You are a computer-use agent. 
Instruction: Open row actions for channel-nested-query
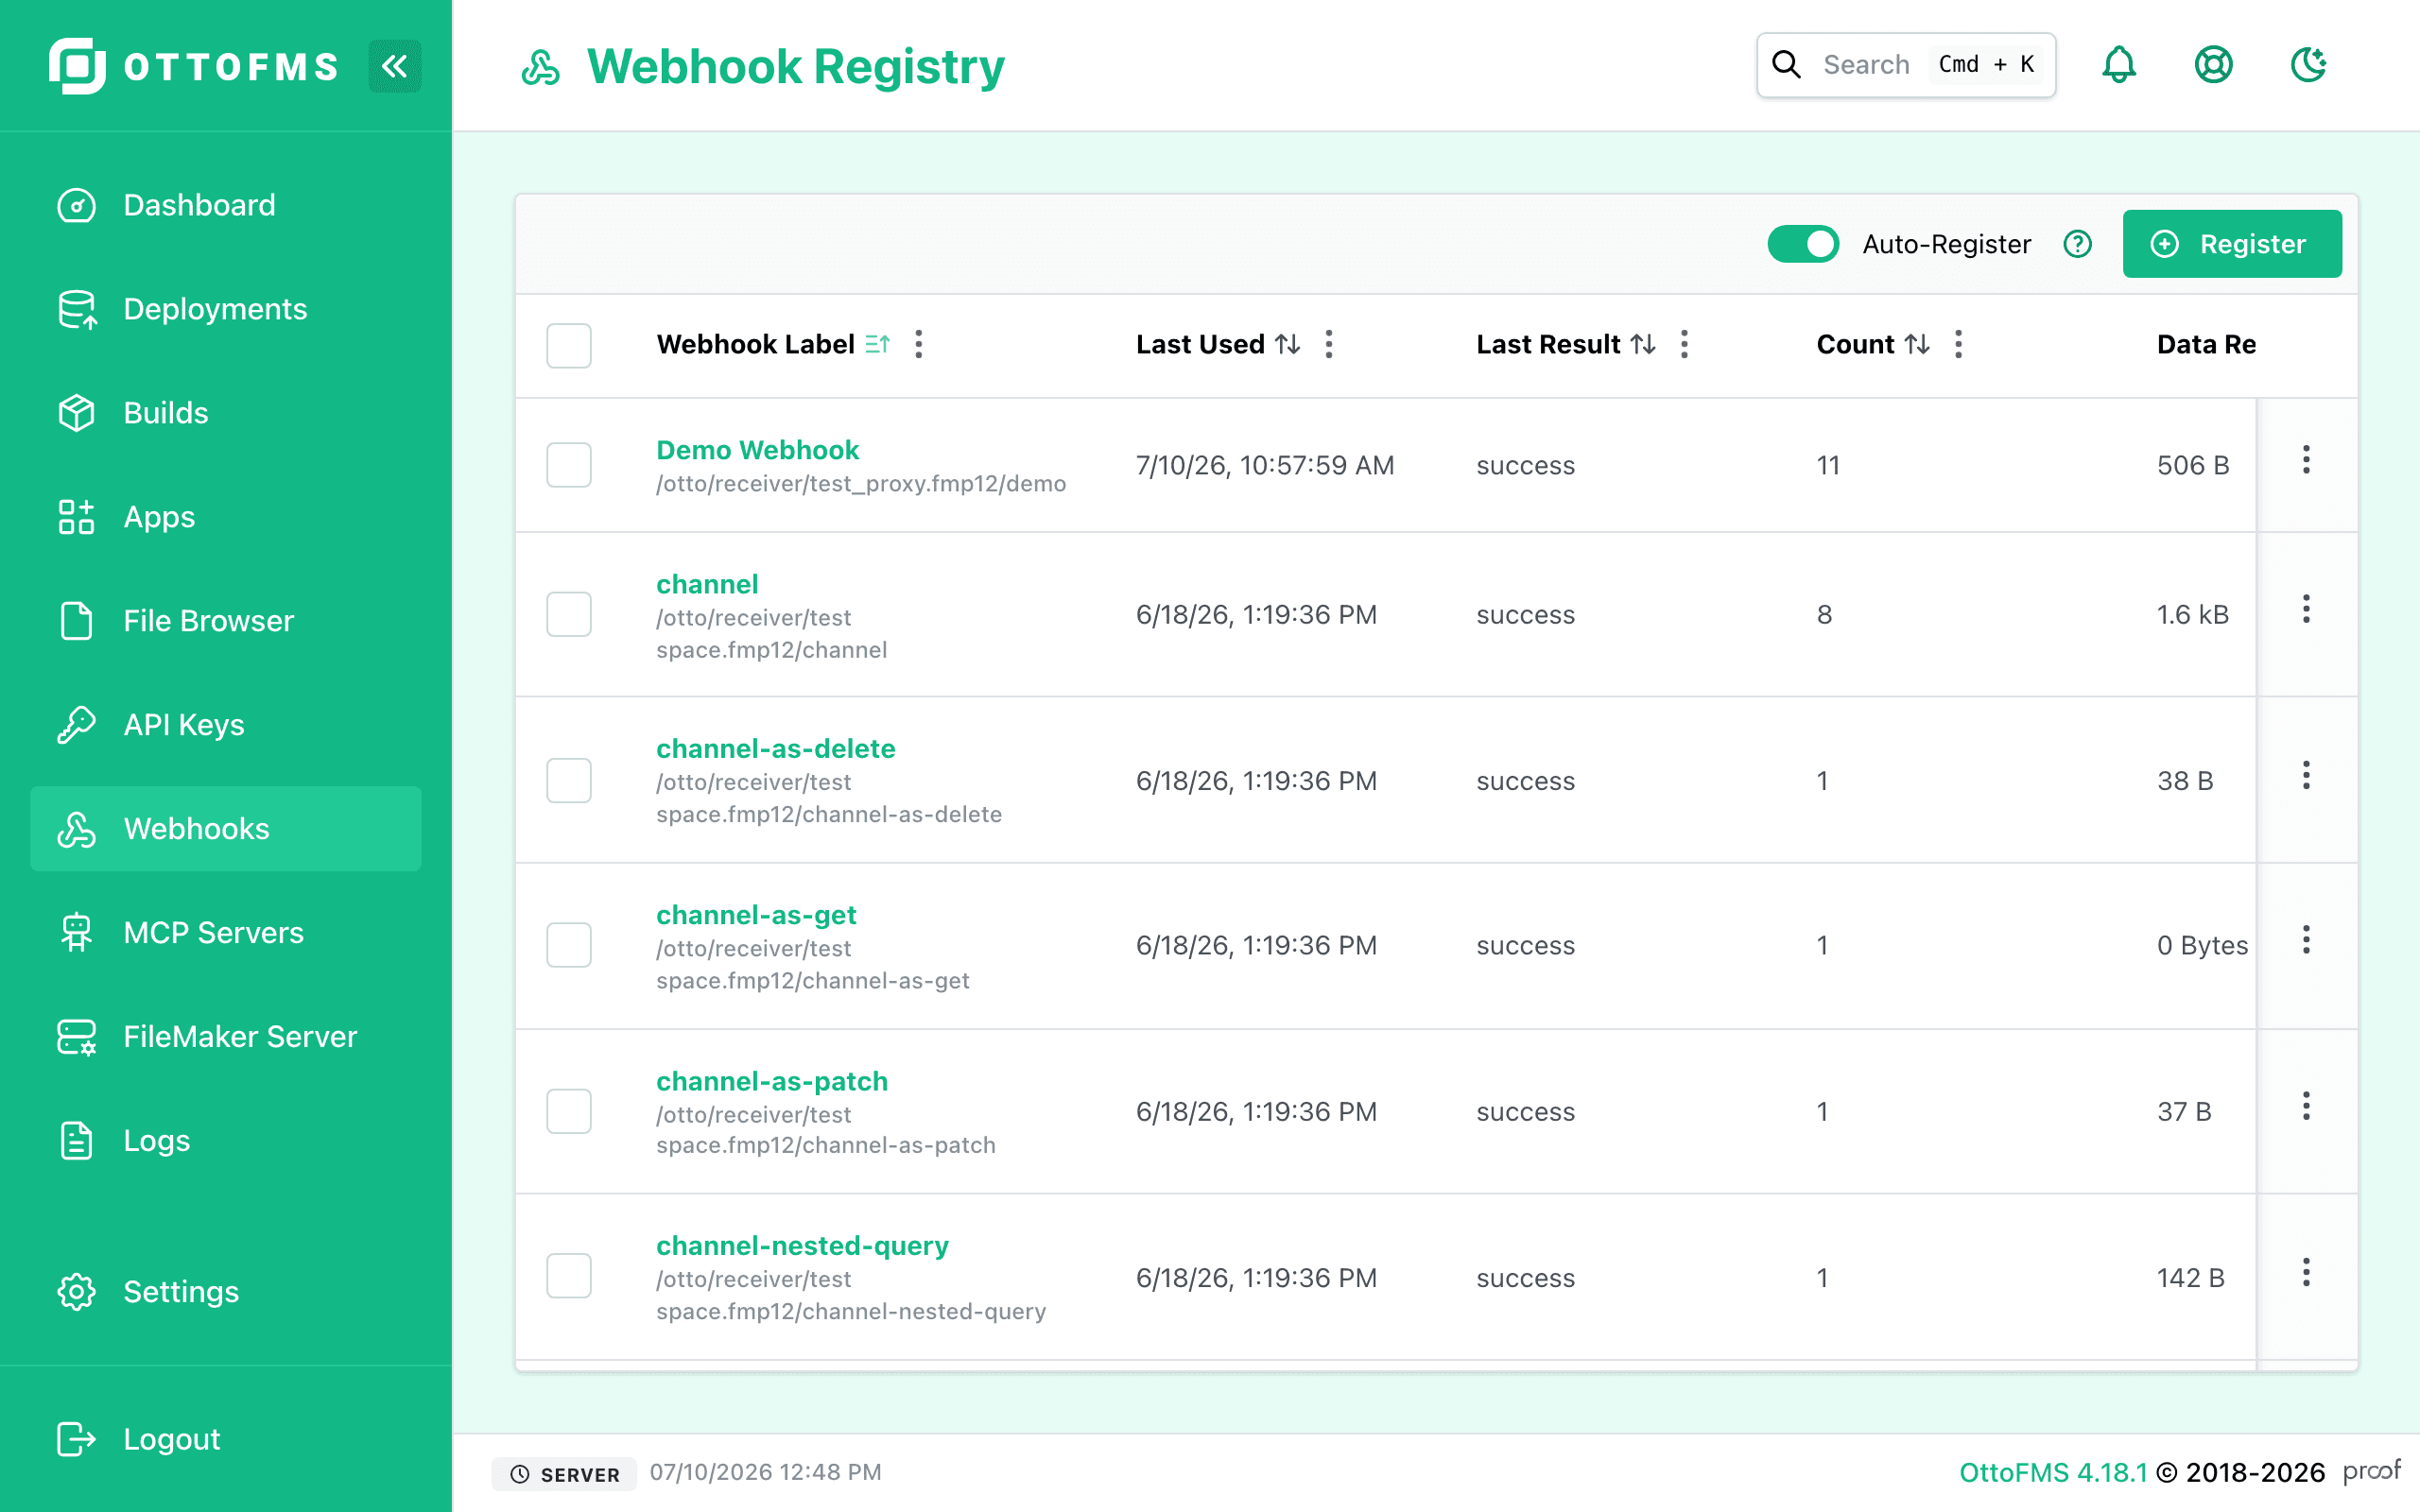[2307, 1272]
